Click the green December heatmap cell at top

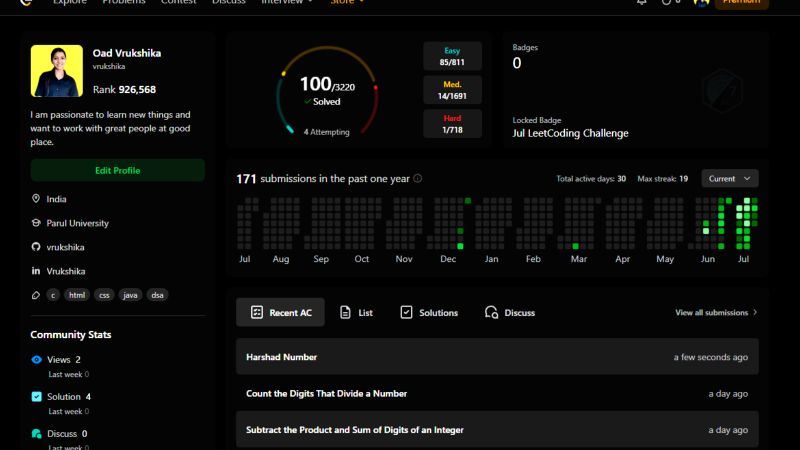[468, 201]
